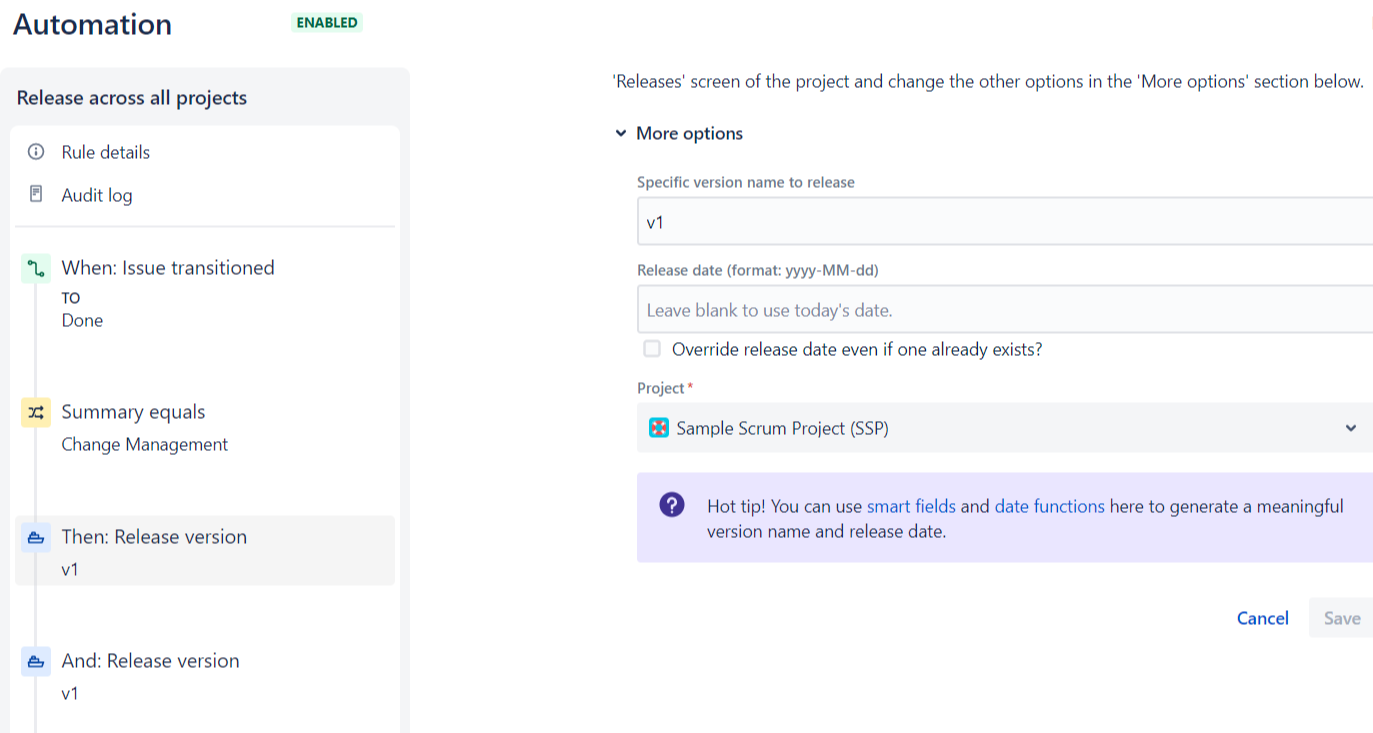
Task: Enable override release date checkbox
Action: pyautogui.click(x=651, y=348)
